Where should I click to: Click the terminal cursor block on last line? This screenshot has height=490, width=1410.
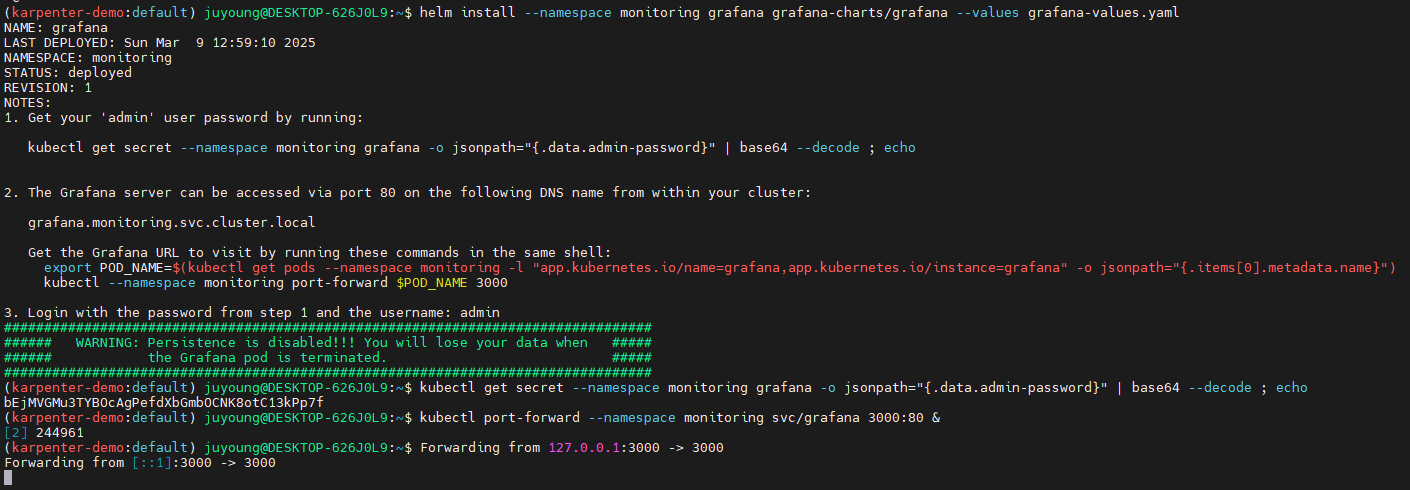point(8,478)
